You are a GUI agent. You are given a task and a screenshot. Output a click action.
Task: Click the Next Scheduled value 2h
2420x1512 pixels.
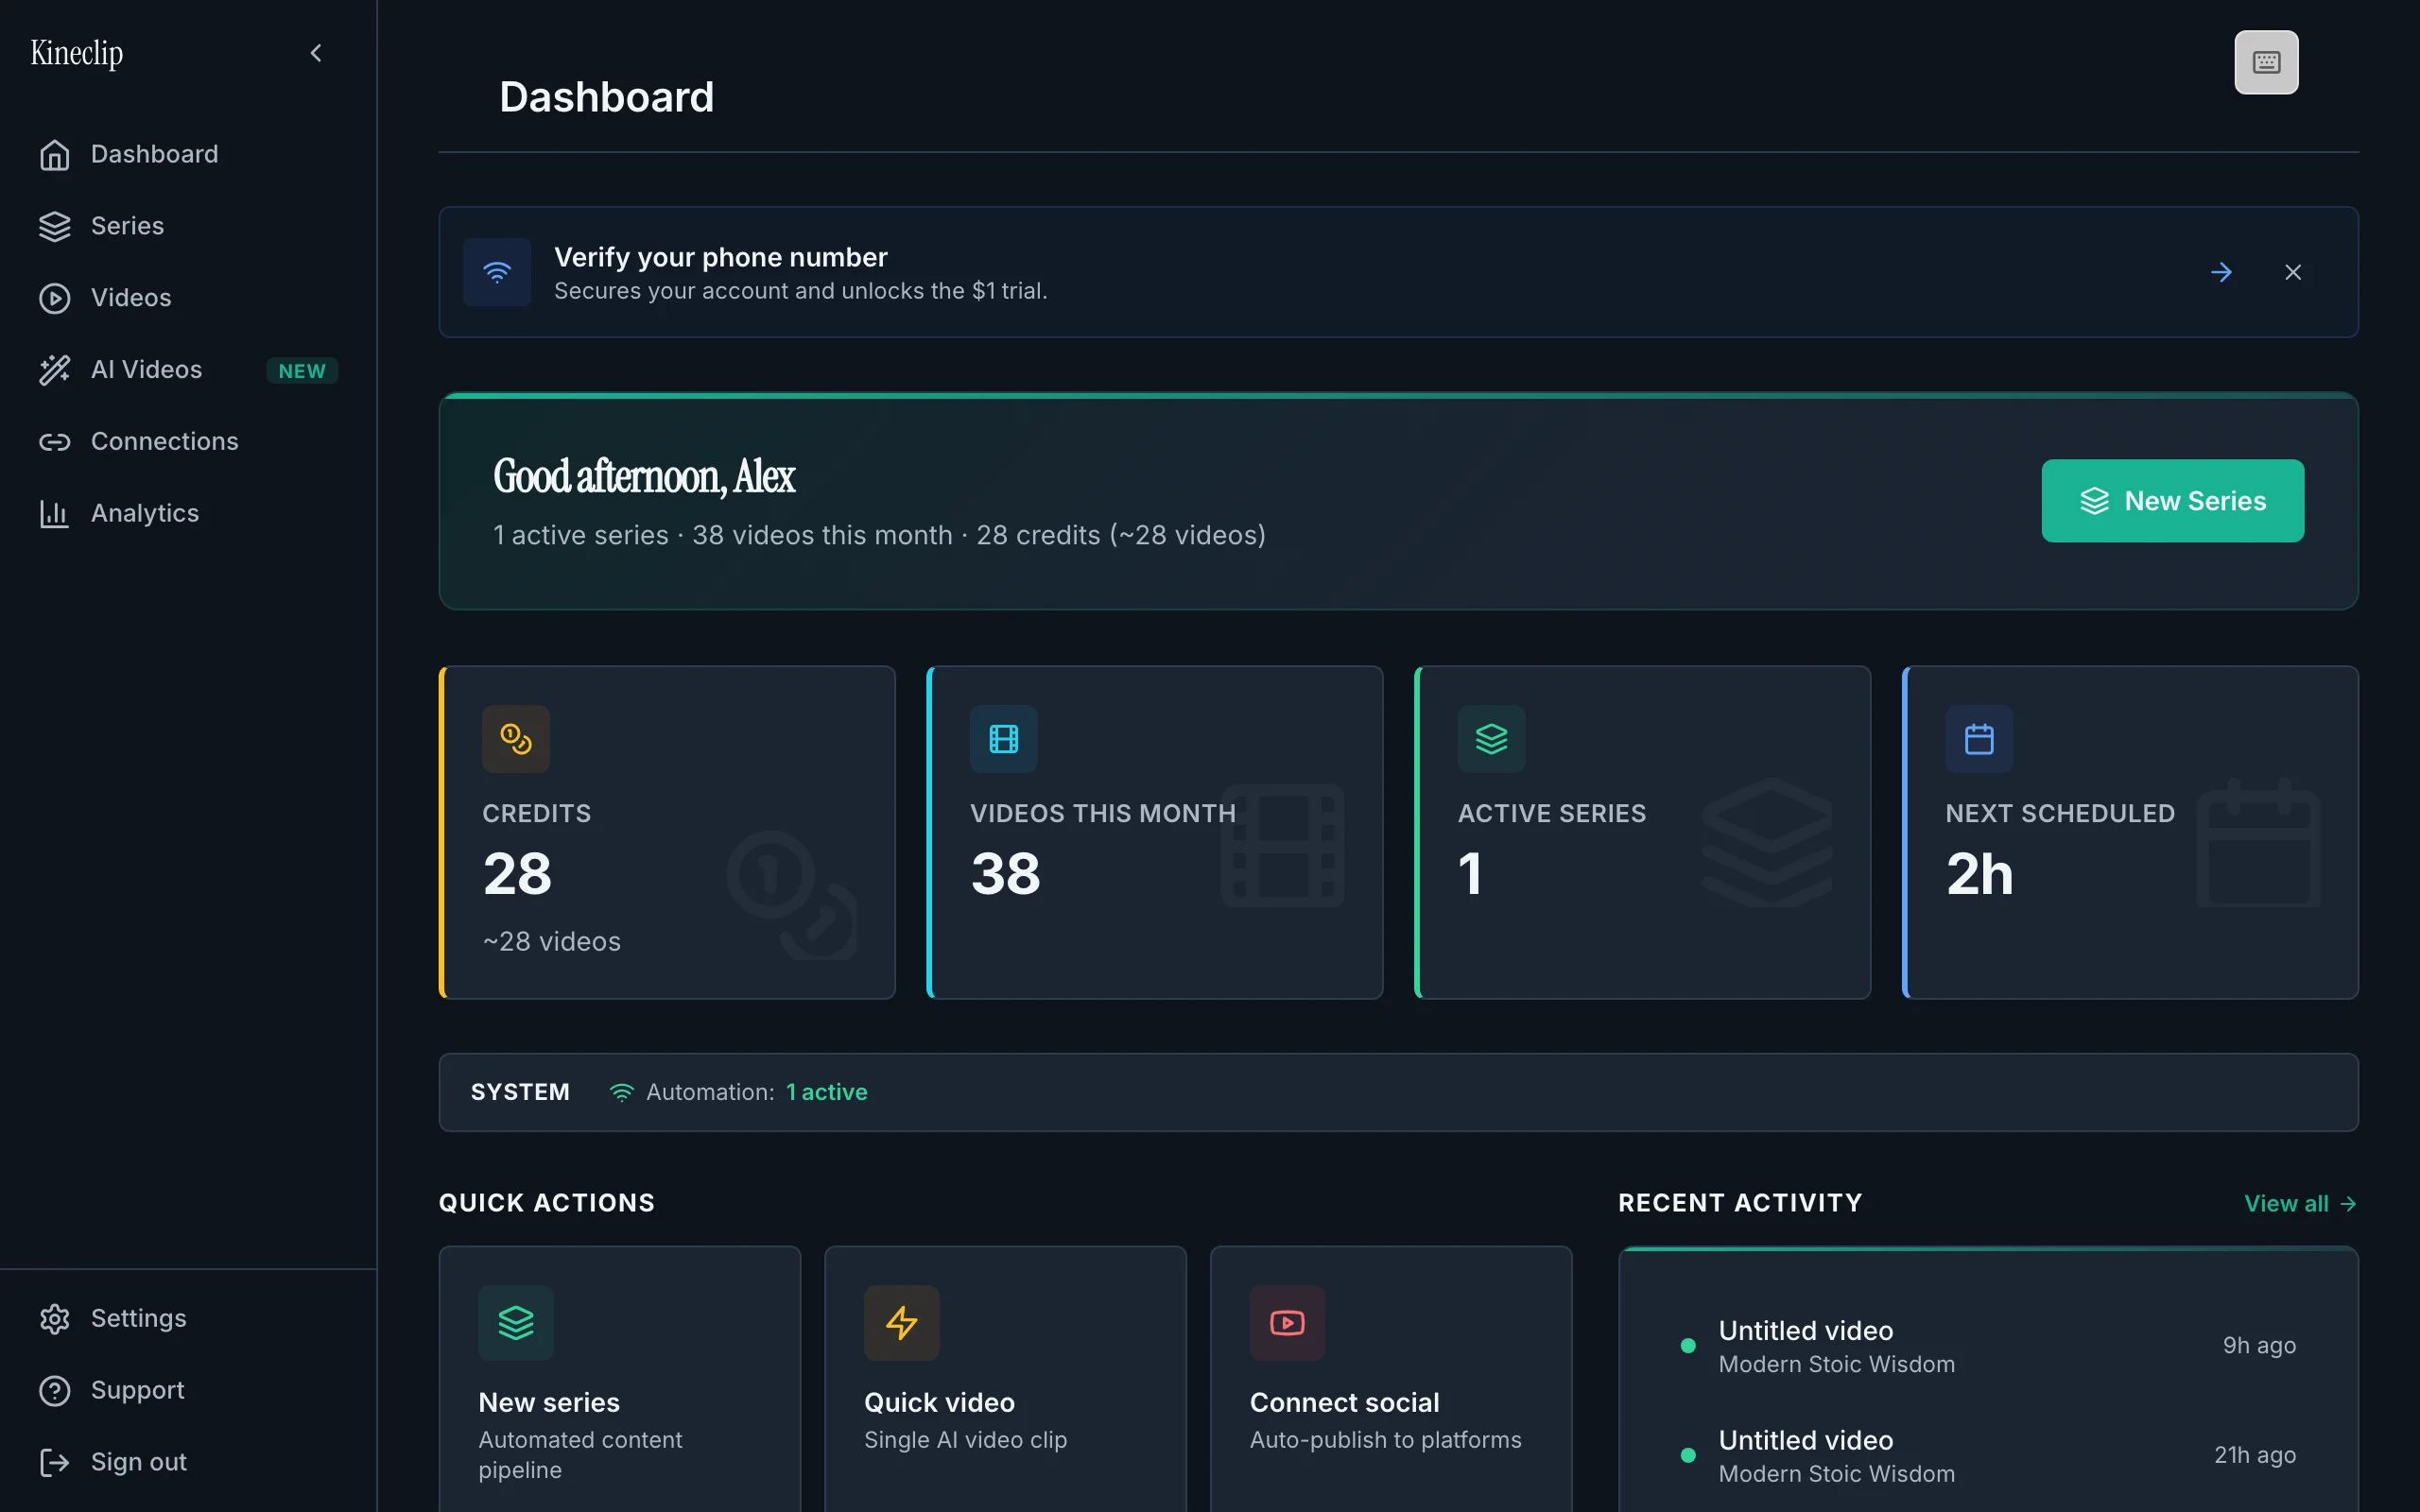1979,874
